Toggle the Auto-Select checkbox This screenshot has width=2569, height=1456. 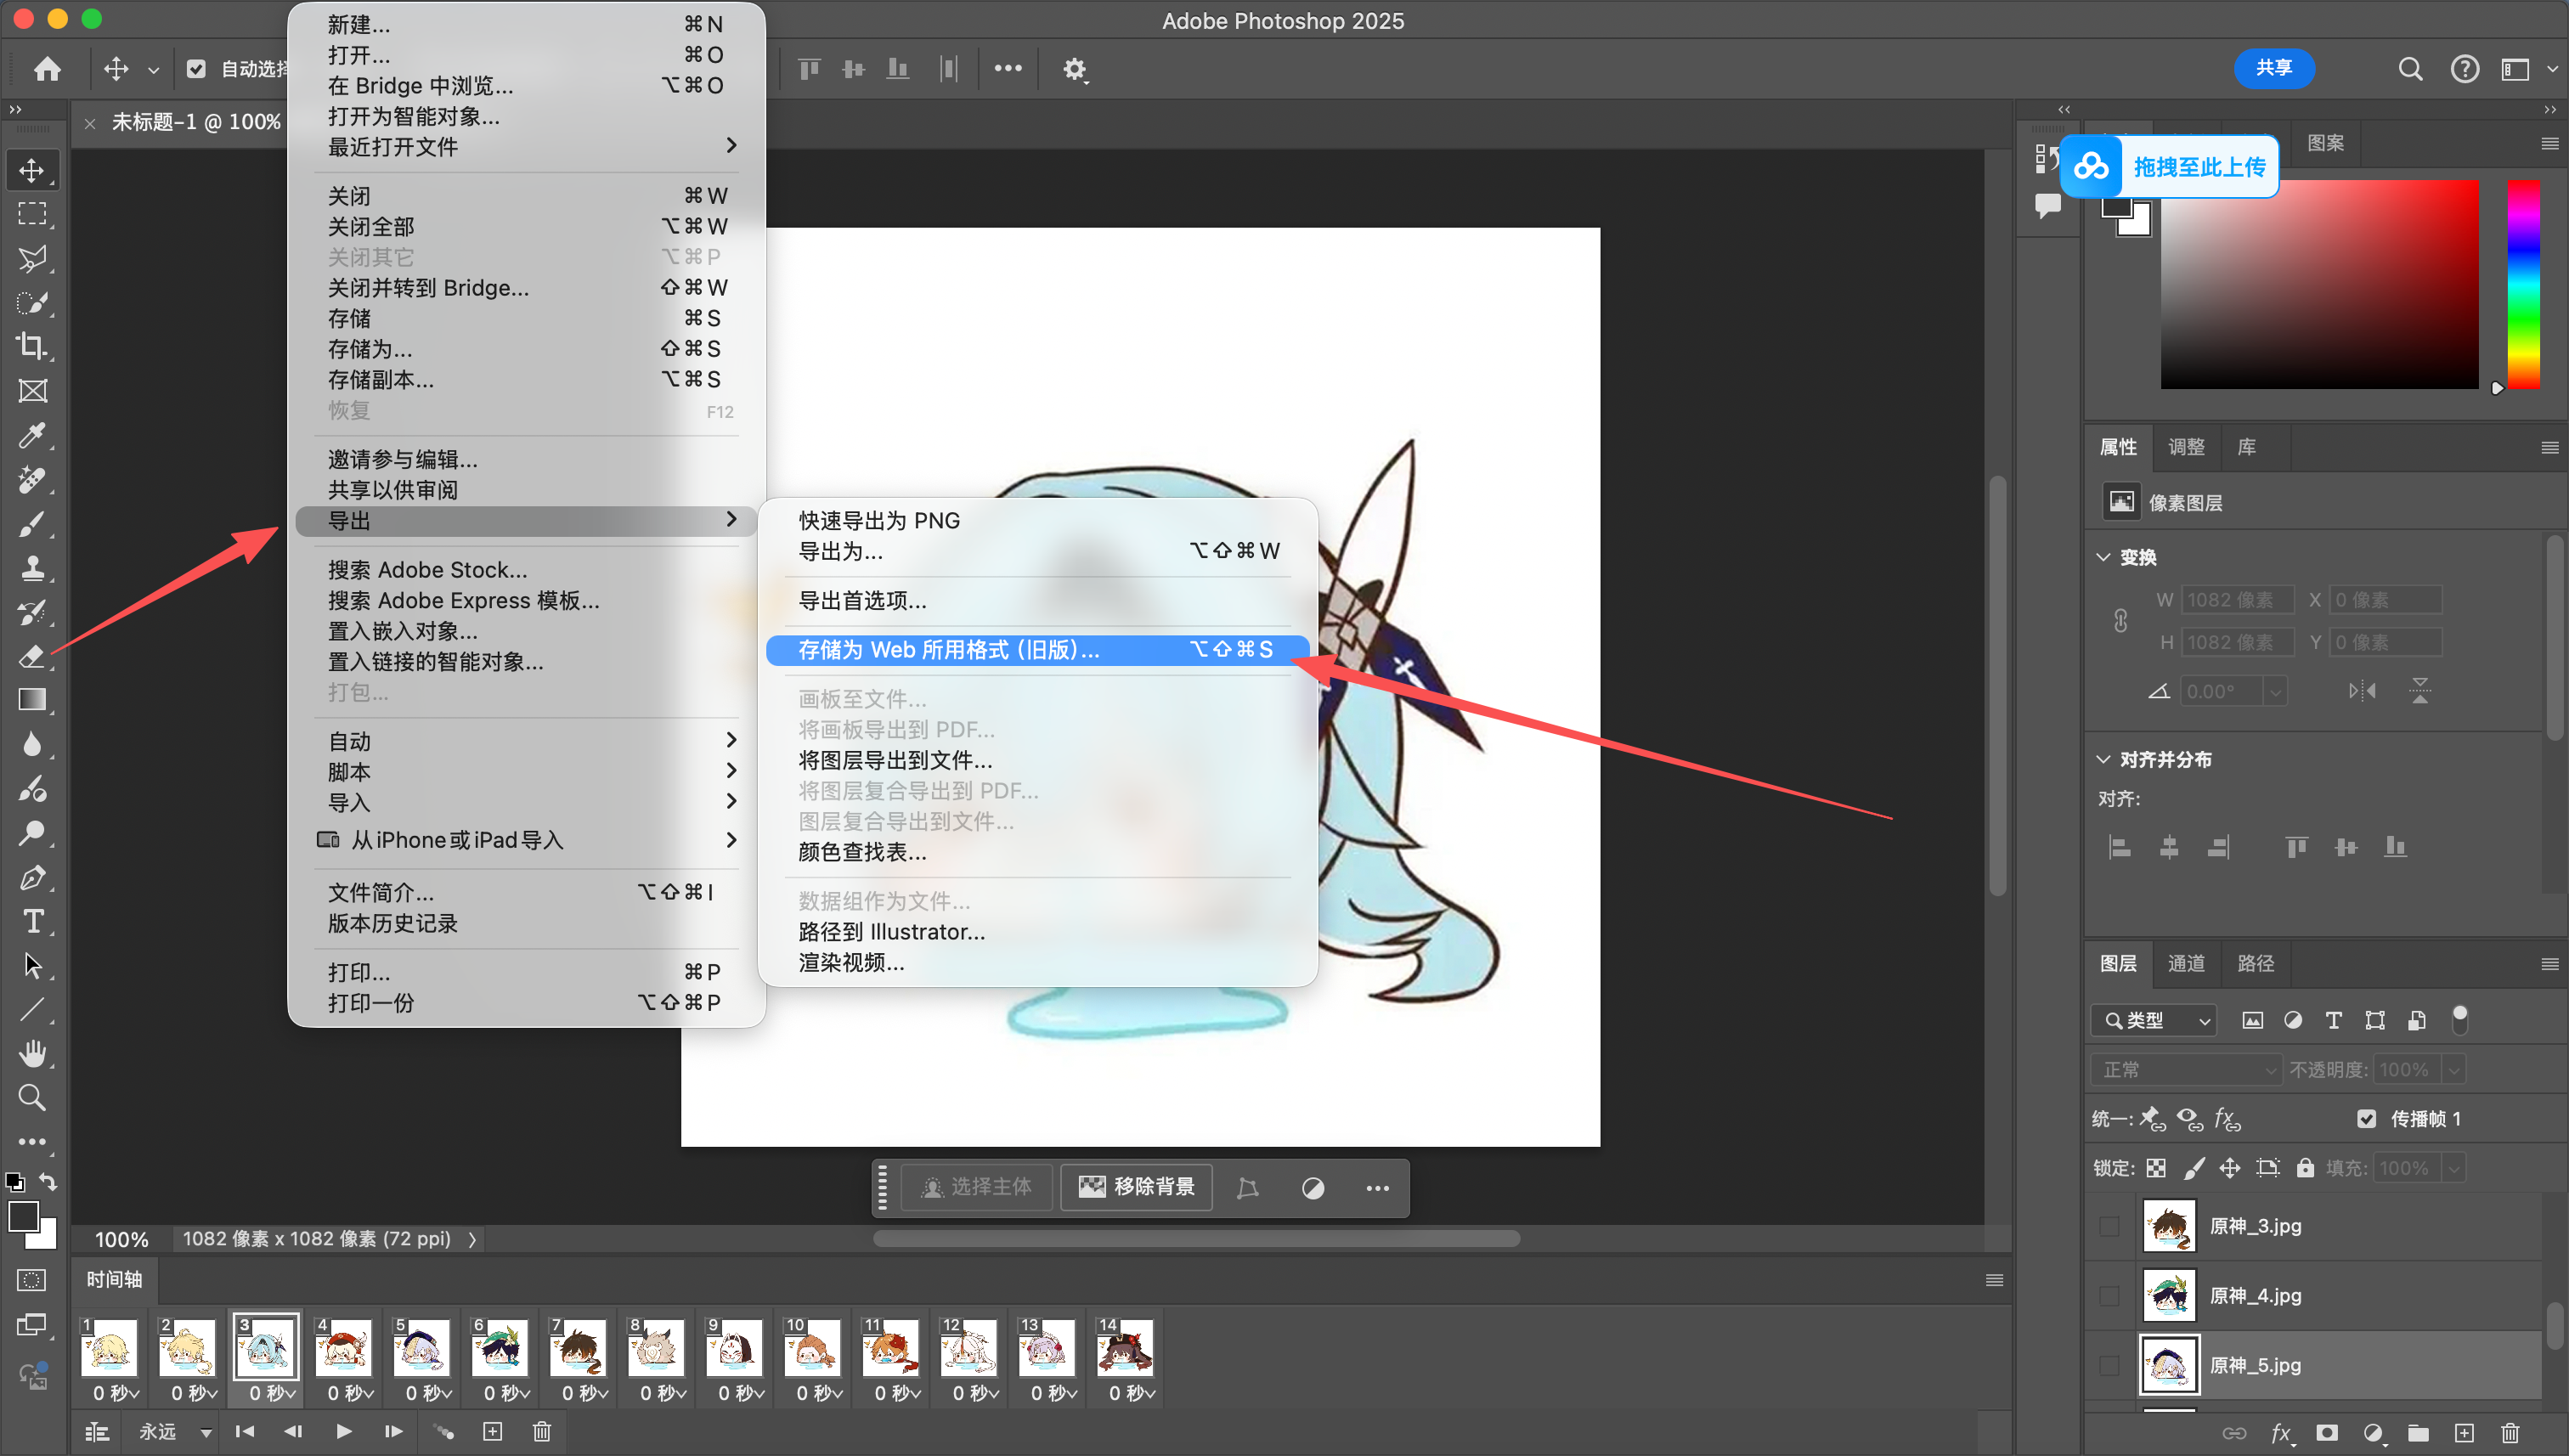click(196, 68)
